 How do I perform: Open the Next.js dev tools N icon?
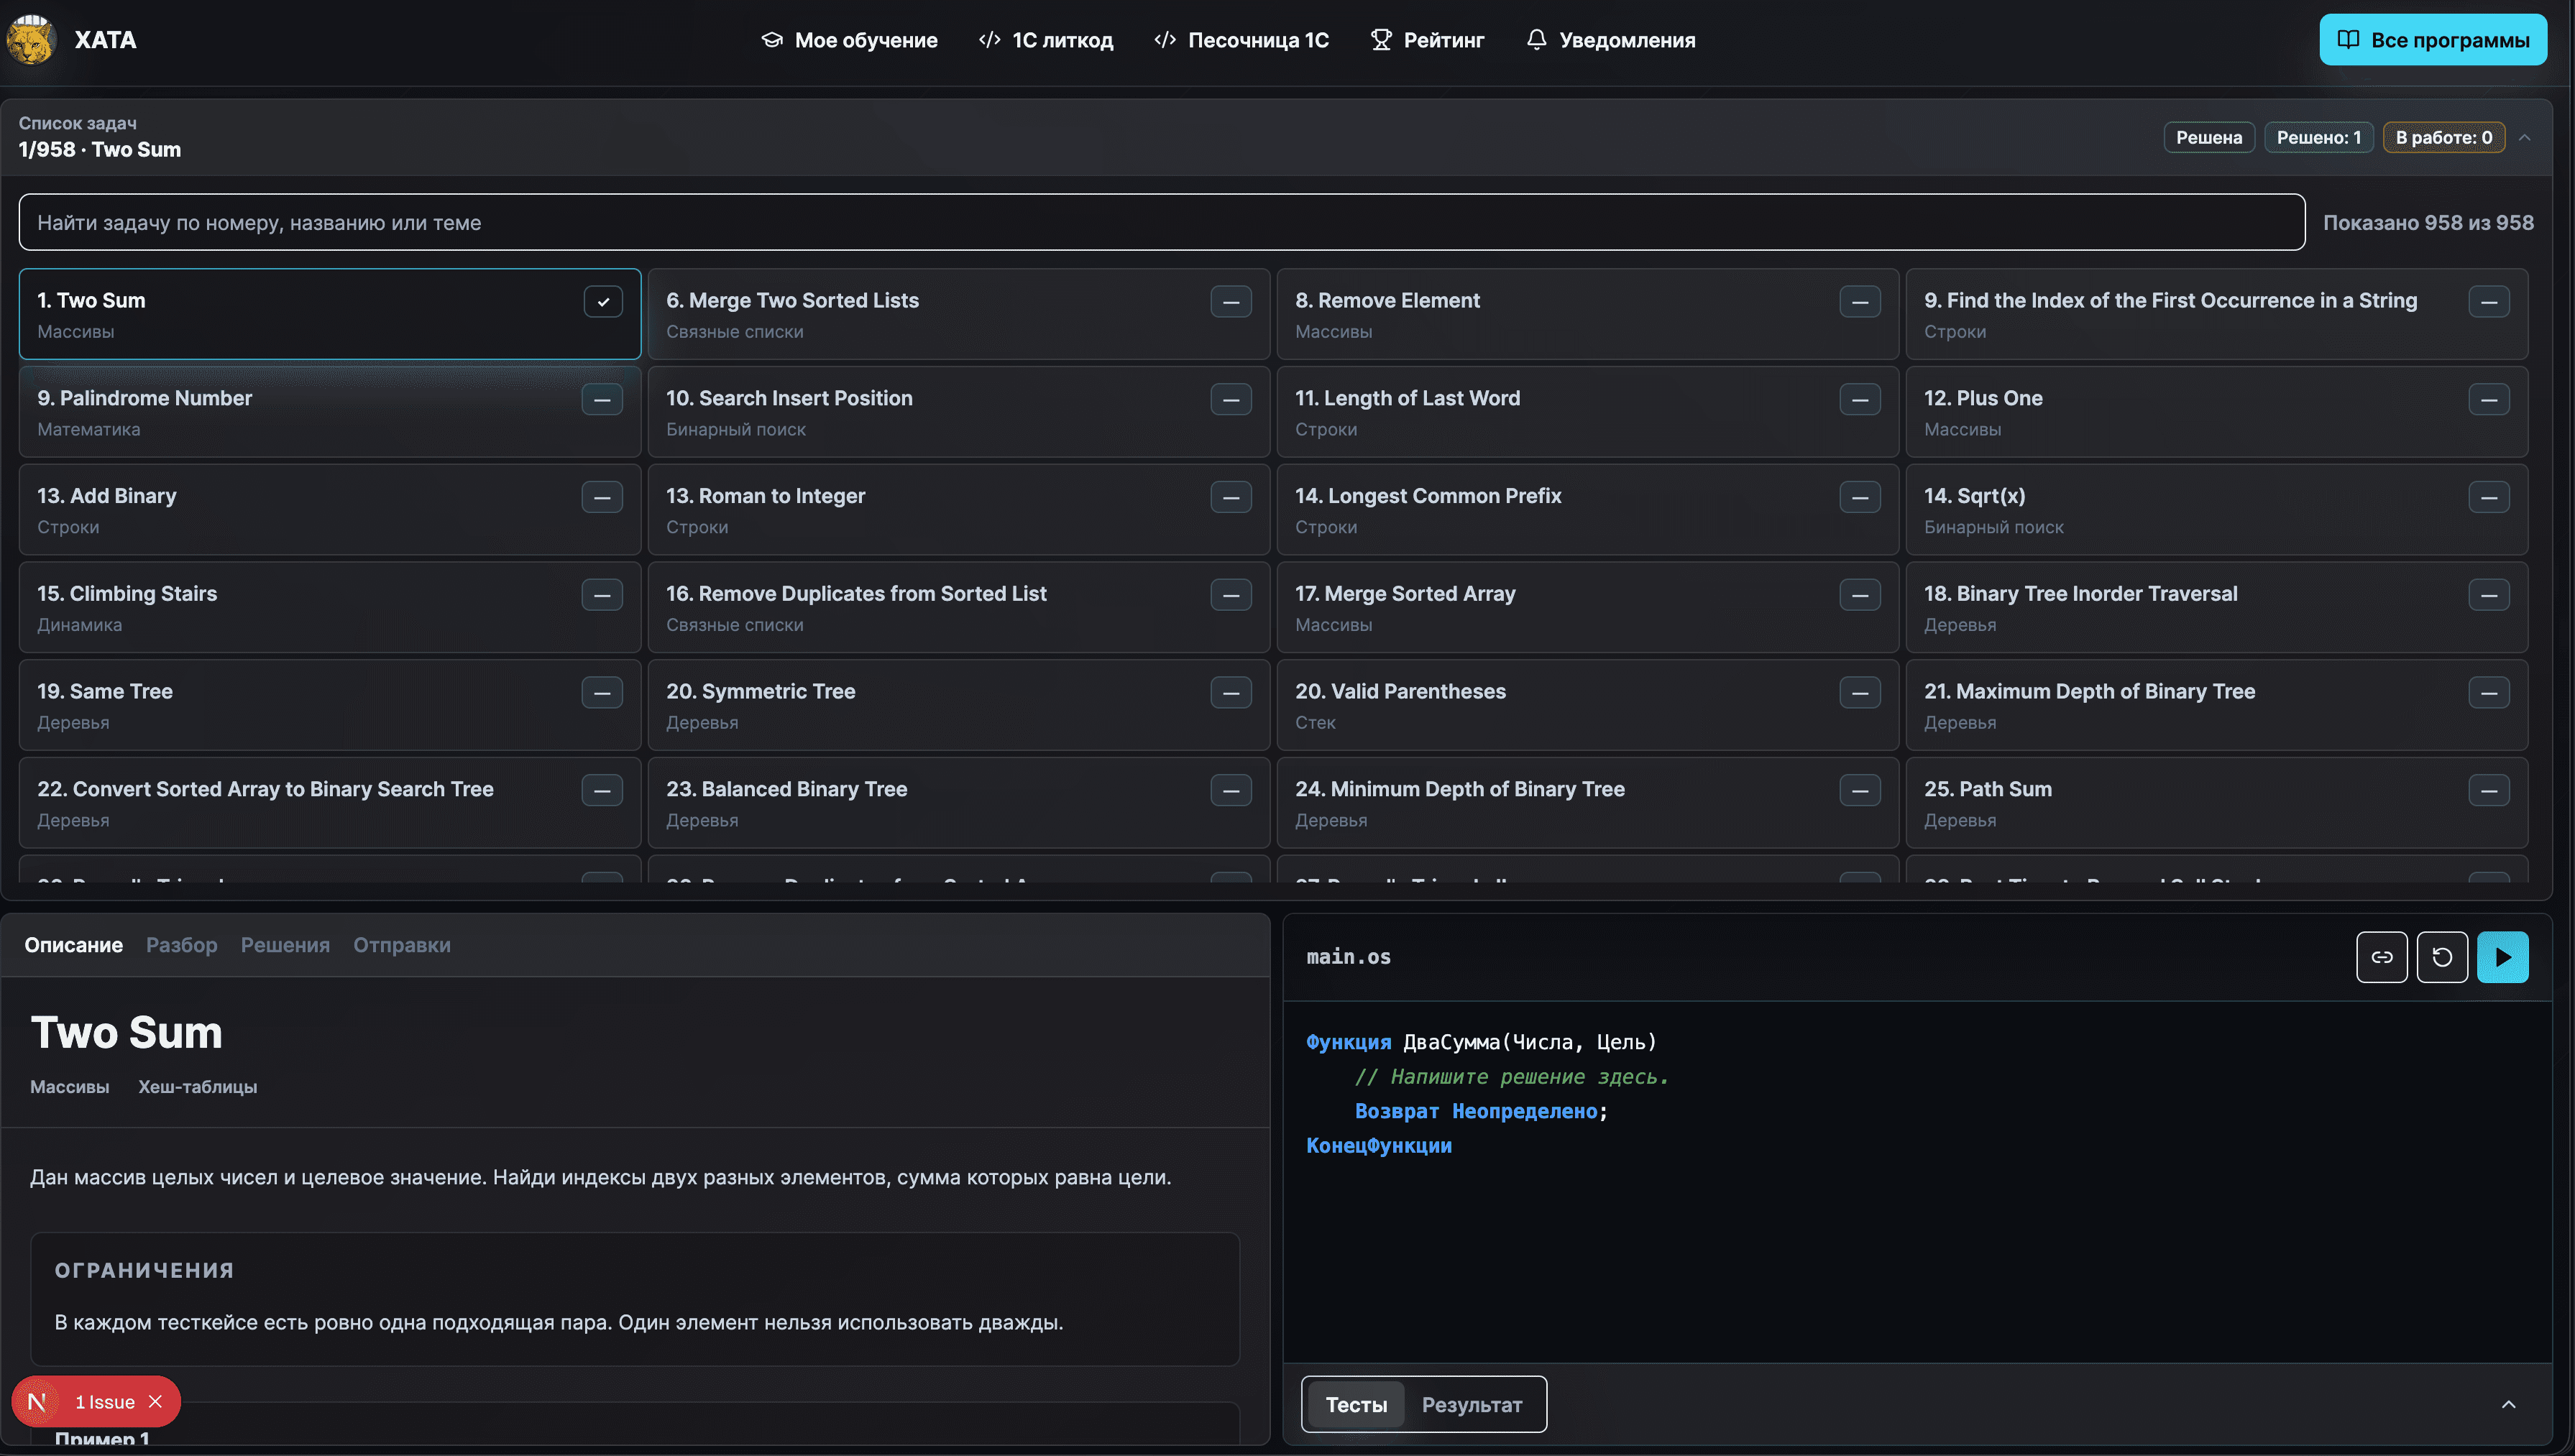(x=38, y=1402)
